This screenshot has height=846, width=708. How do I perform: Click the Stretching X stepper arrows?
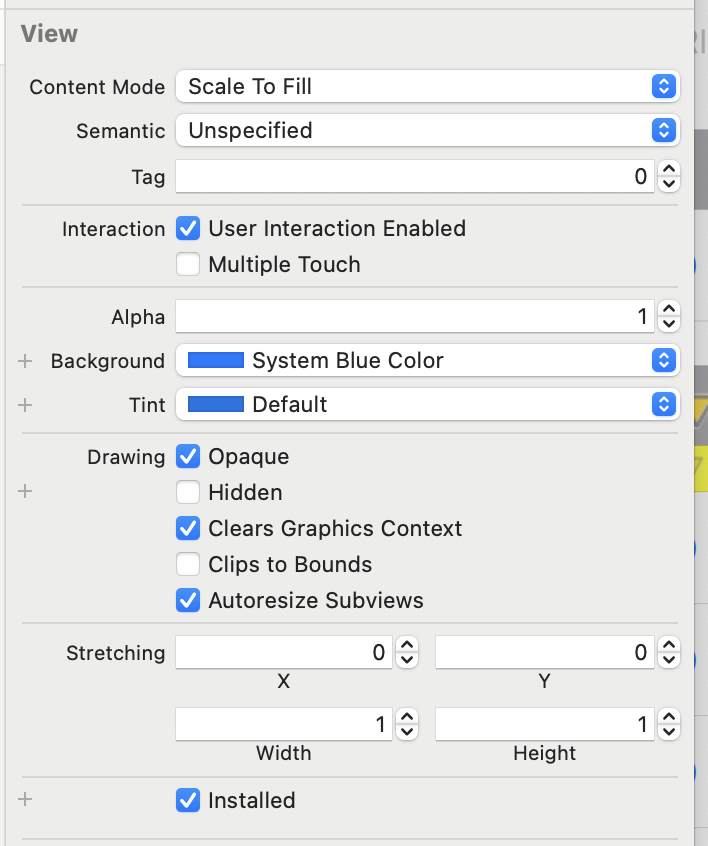coord(407,653)
